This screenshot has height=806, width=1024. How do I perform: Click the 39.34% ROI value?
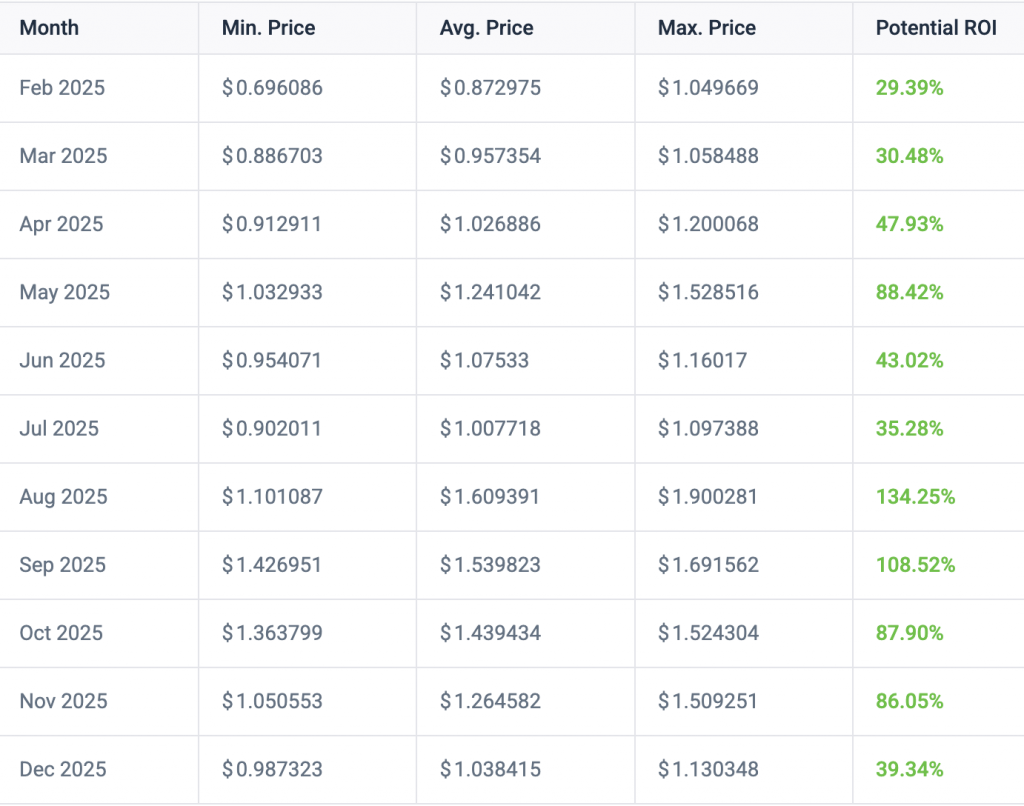[x=905, y=769]
